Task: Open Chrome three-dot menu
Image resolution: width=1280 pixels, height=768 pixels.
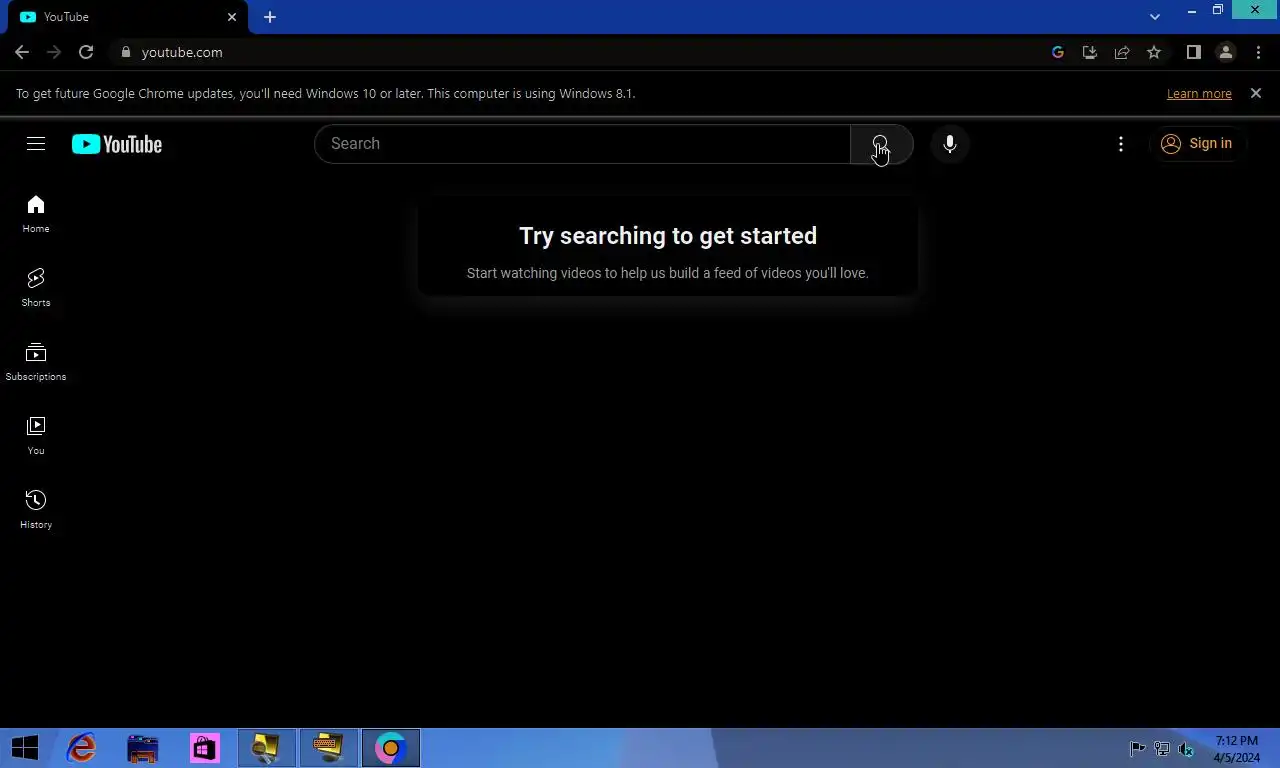Action: pos(1258,52)
